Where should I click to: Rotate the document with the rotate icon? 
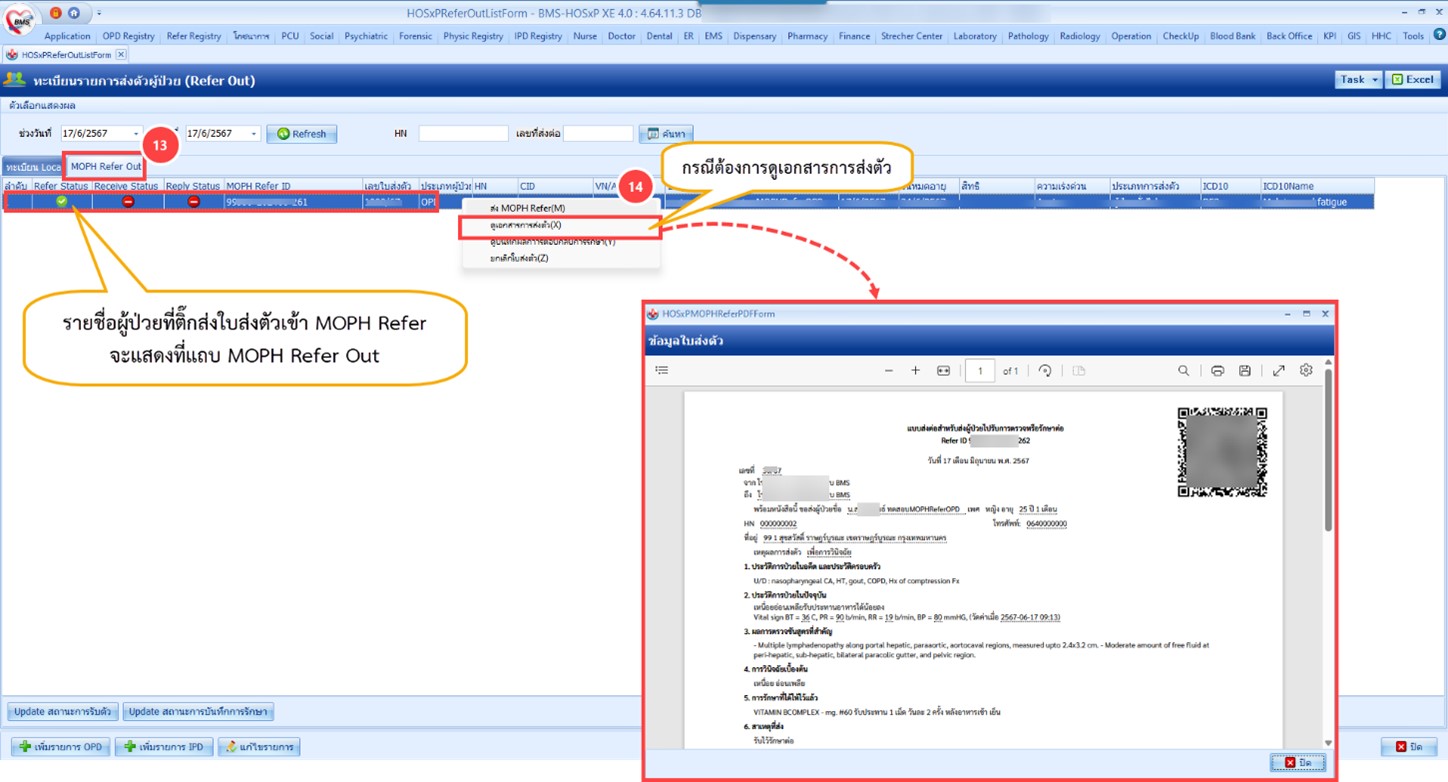(1045, 371)
